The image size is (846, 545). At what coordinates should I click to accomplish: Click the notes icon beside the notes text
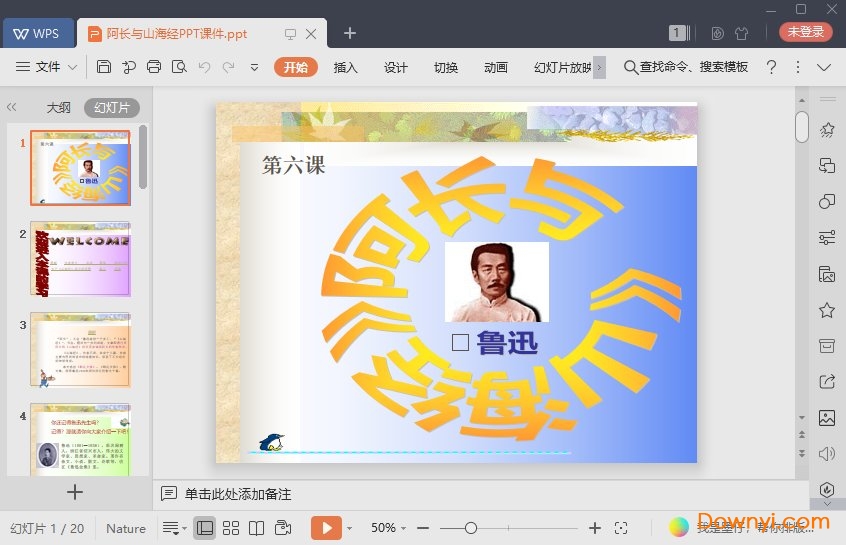pyautogui.click(x=169, y=493)
